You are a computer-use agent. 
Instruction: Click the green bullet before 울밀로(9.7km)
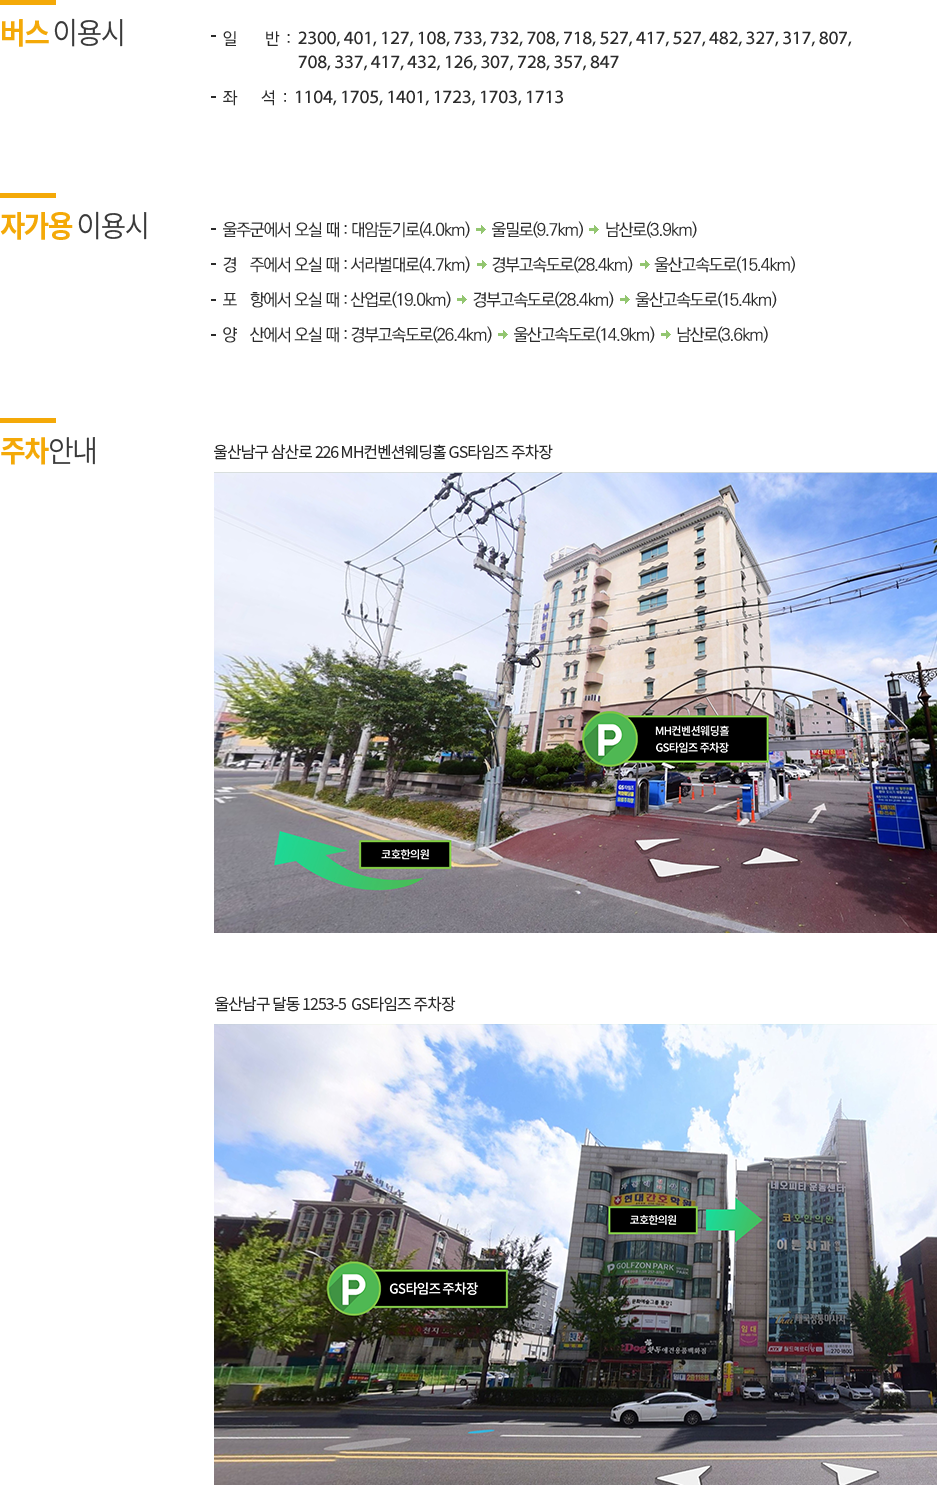click(x=481, y=230)
